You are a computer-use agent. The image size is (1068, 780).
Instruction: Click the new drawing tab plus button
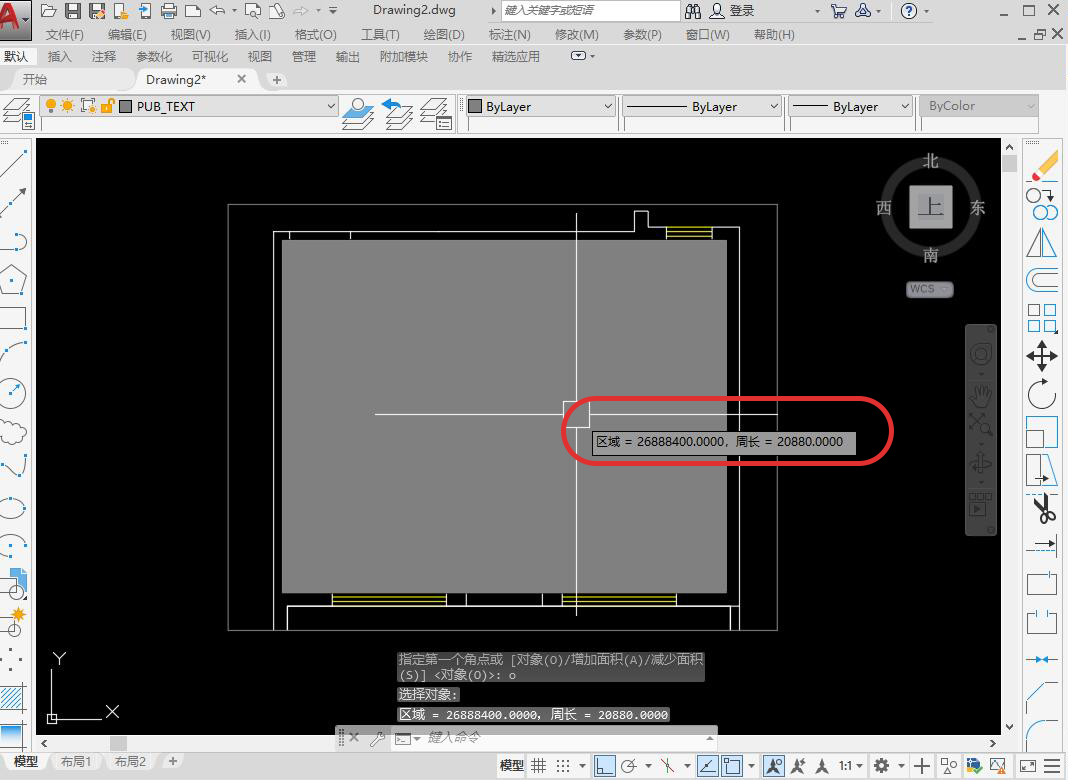277,80
